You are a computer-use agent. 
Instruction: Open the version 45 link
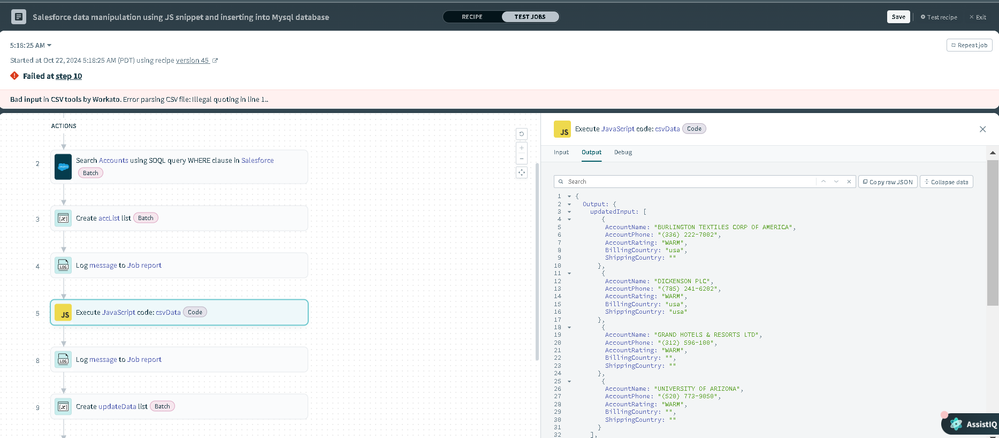click(x=192, y=61)
